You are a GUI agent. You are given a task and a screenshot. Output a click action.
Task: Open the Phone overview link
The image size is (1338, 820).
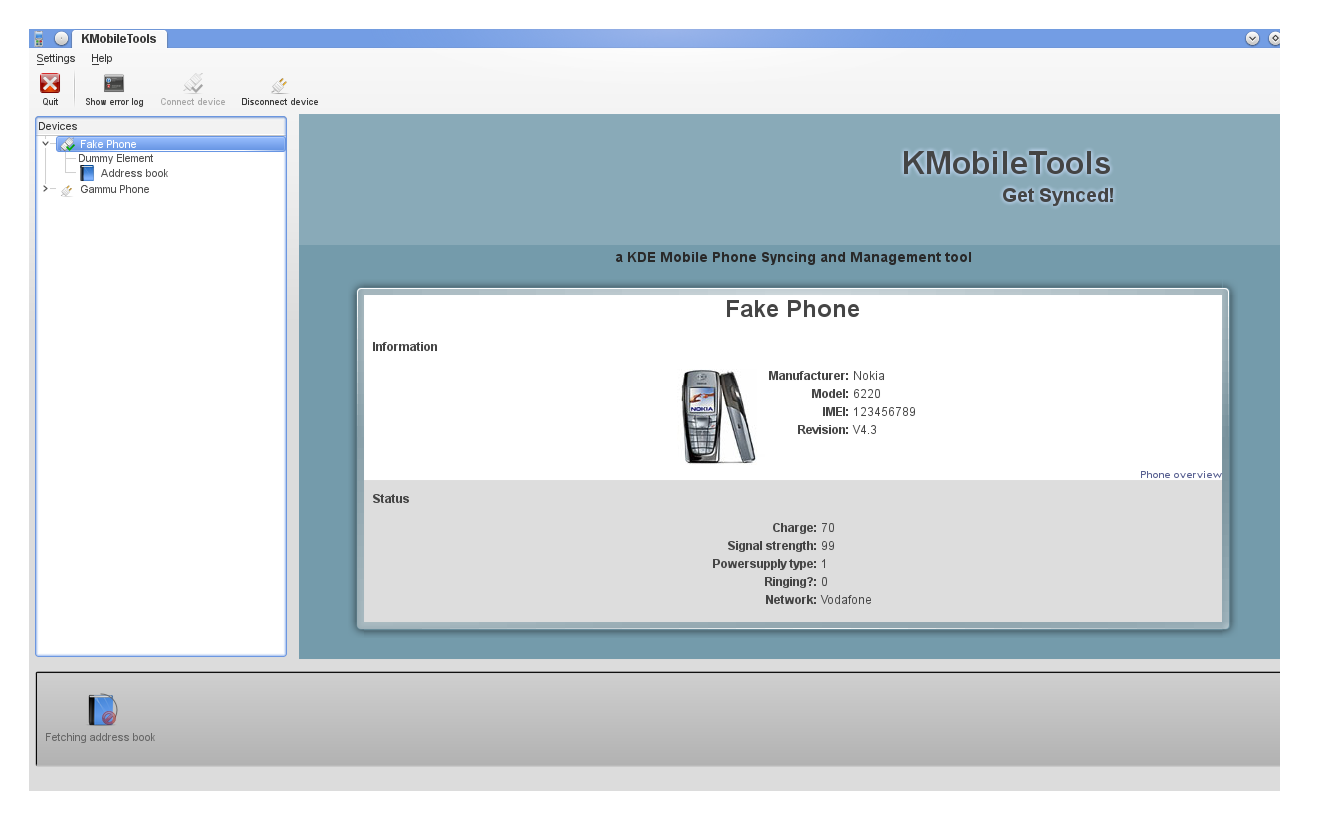1180,475
